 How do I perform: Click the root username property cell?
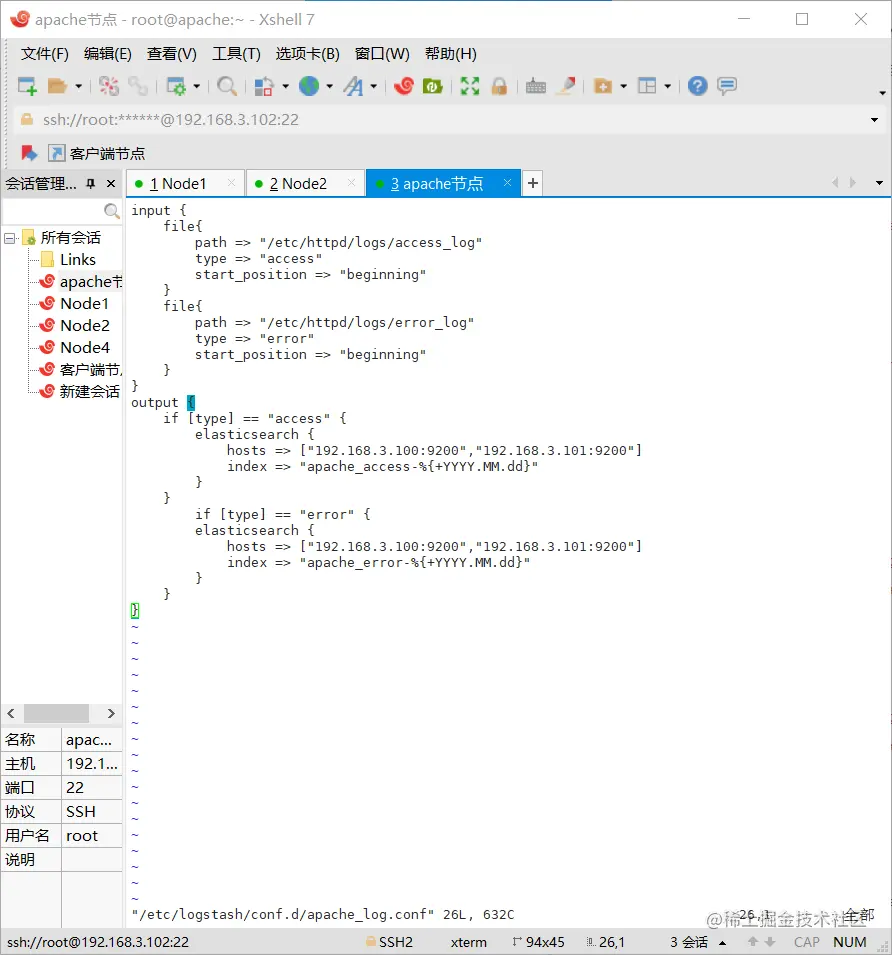(x=92, y=836)
